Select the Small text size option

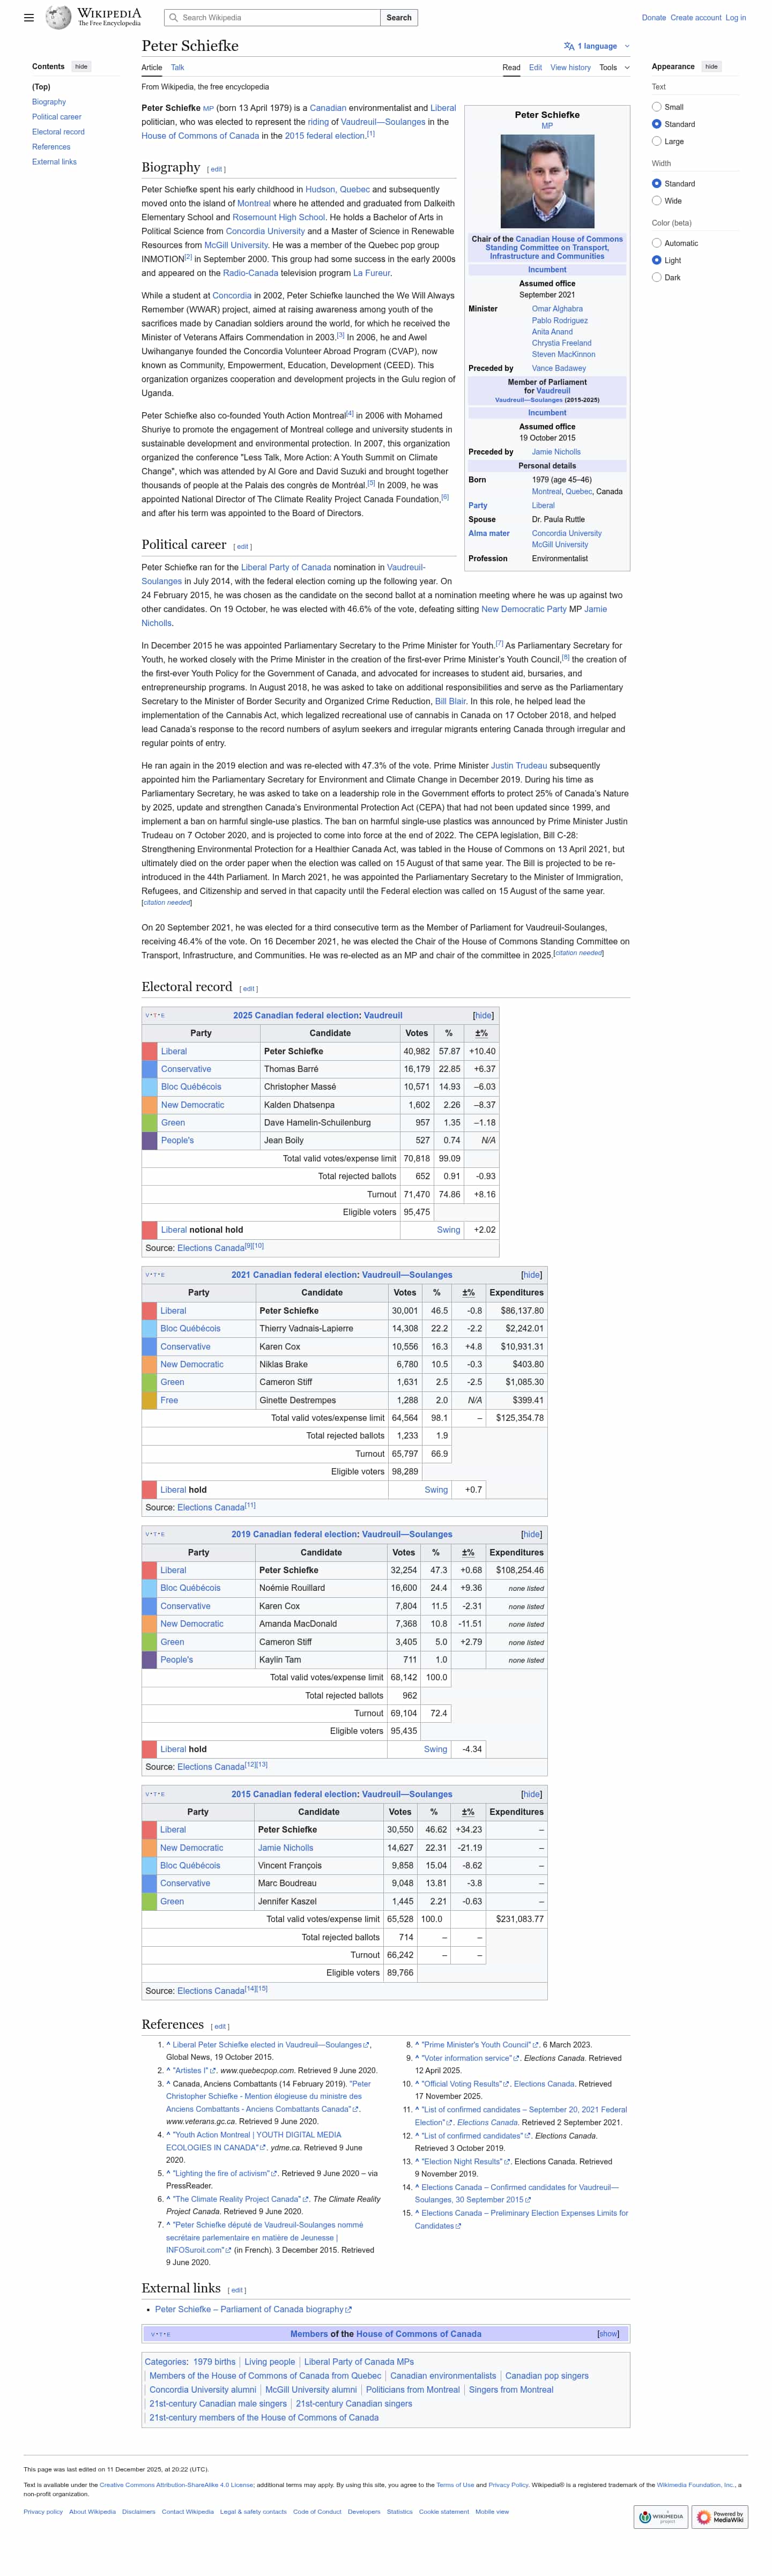(656, 107)
